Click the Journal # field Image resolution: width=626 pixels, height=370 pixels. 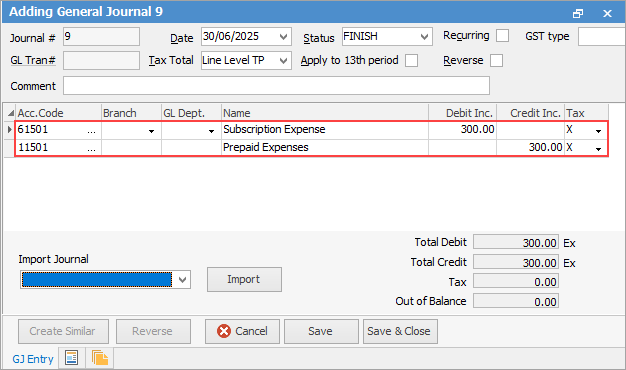(101, 37)
